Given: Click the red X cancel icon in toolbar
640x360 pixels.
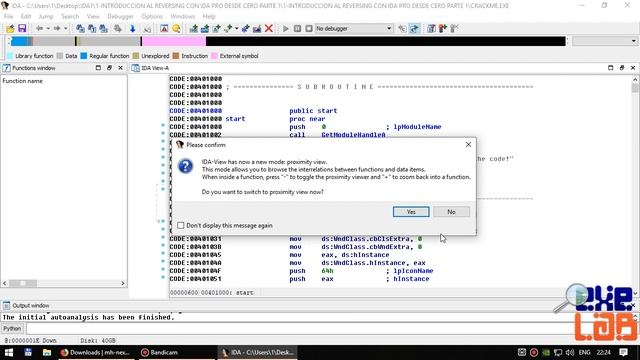Looking at the screenshot, I should tap(269, 29).
